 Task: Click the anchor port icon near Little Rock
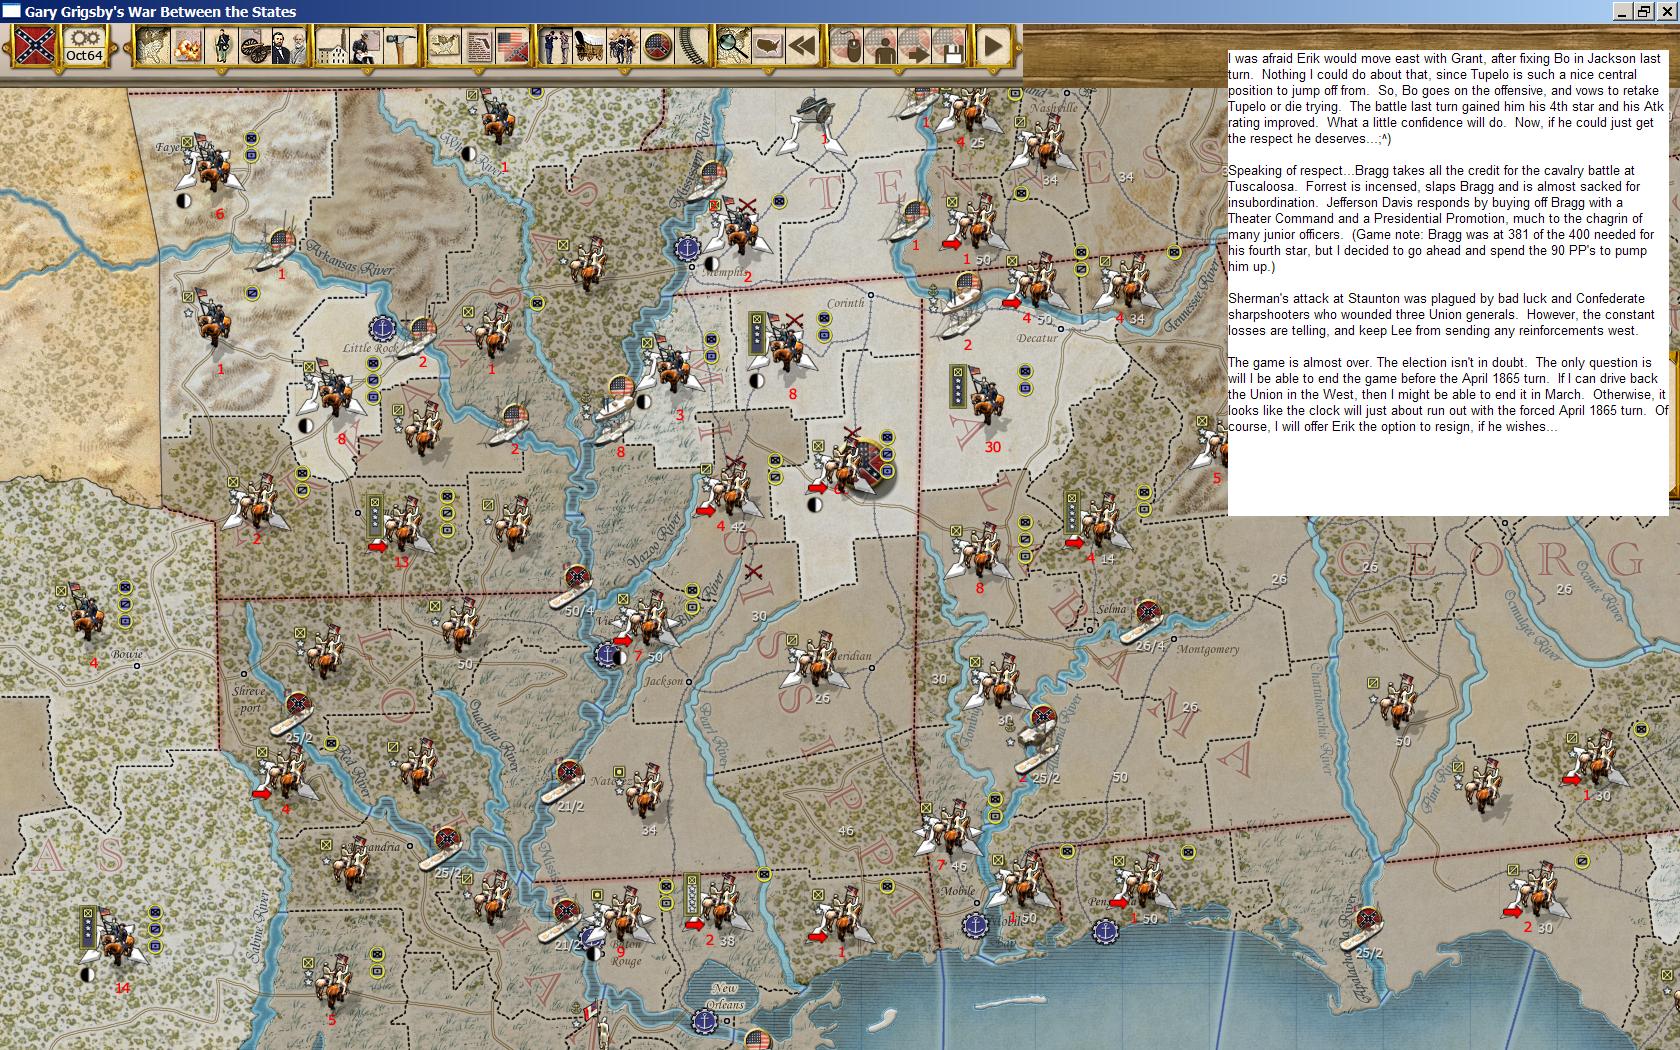(381, 327)
